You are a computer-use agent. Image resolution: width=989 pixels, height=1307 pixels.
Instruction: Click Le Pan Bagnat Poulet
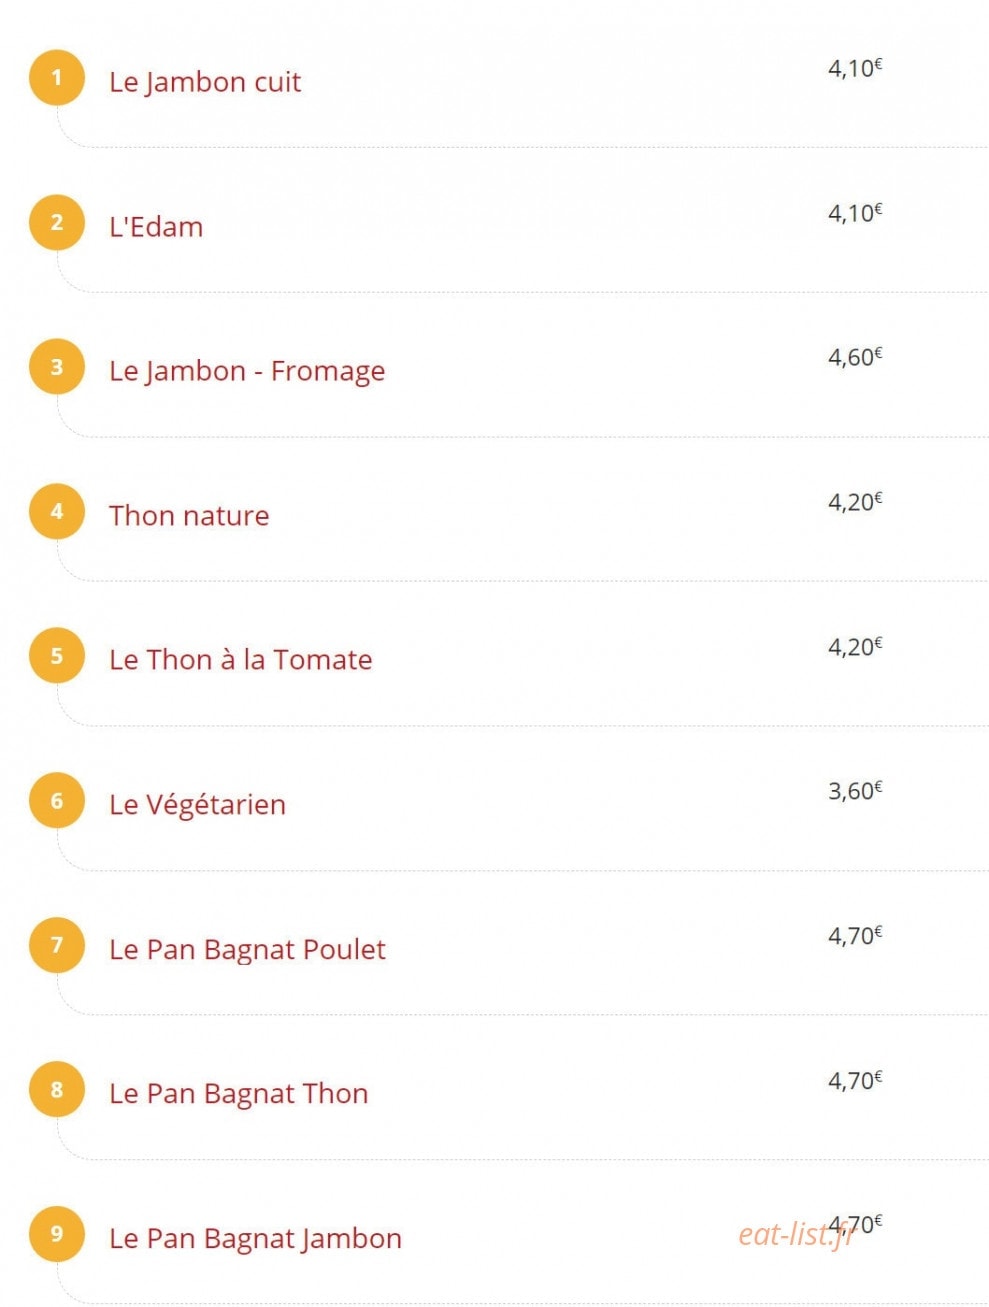pyautogui.click(x=247, y=949)
